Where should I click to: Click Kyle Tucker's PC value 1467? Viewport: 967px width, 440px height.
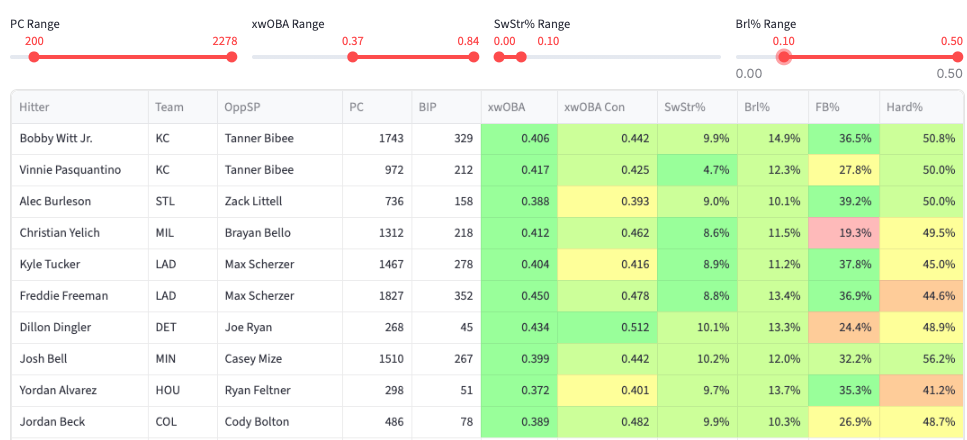377,265
